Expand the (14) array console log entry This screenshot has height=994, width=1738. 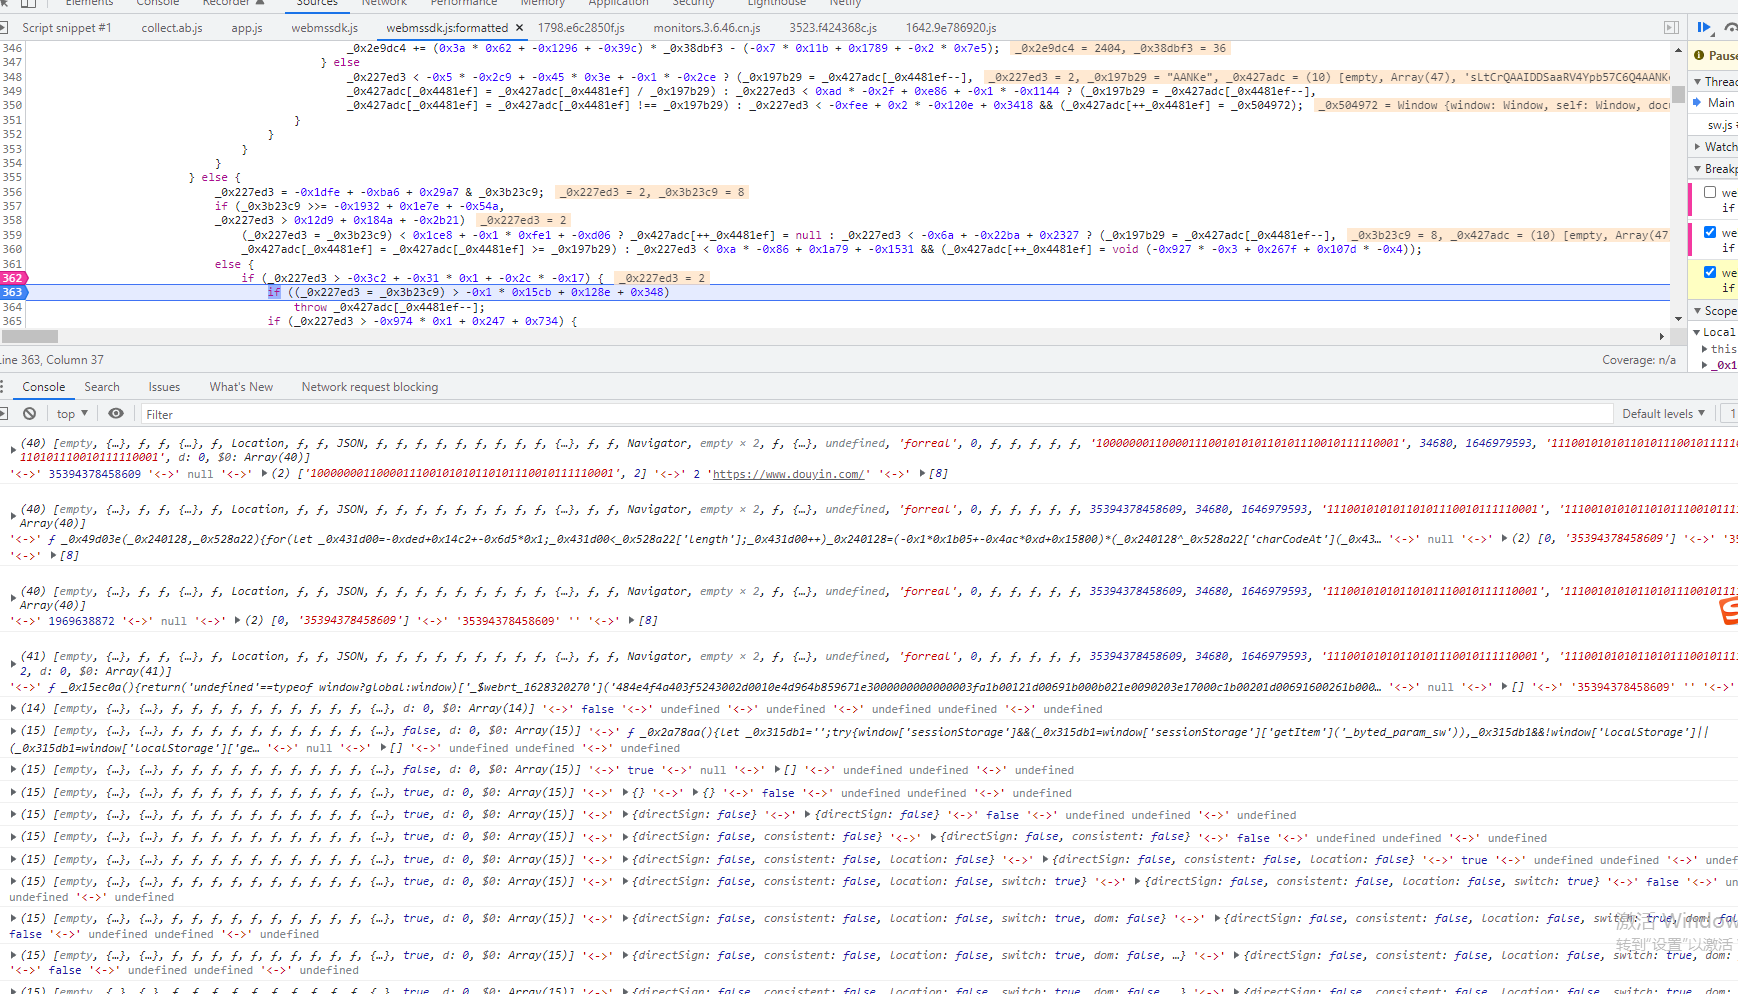point(13,709)
